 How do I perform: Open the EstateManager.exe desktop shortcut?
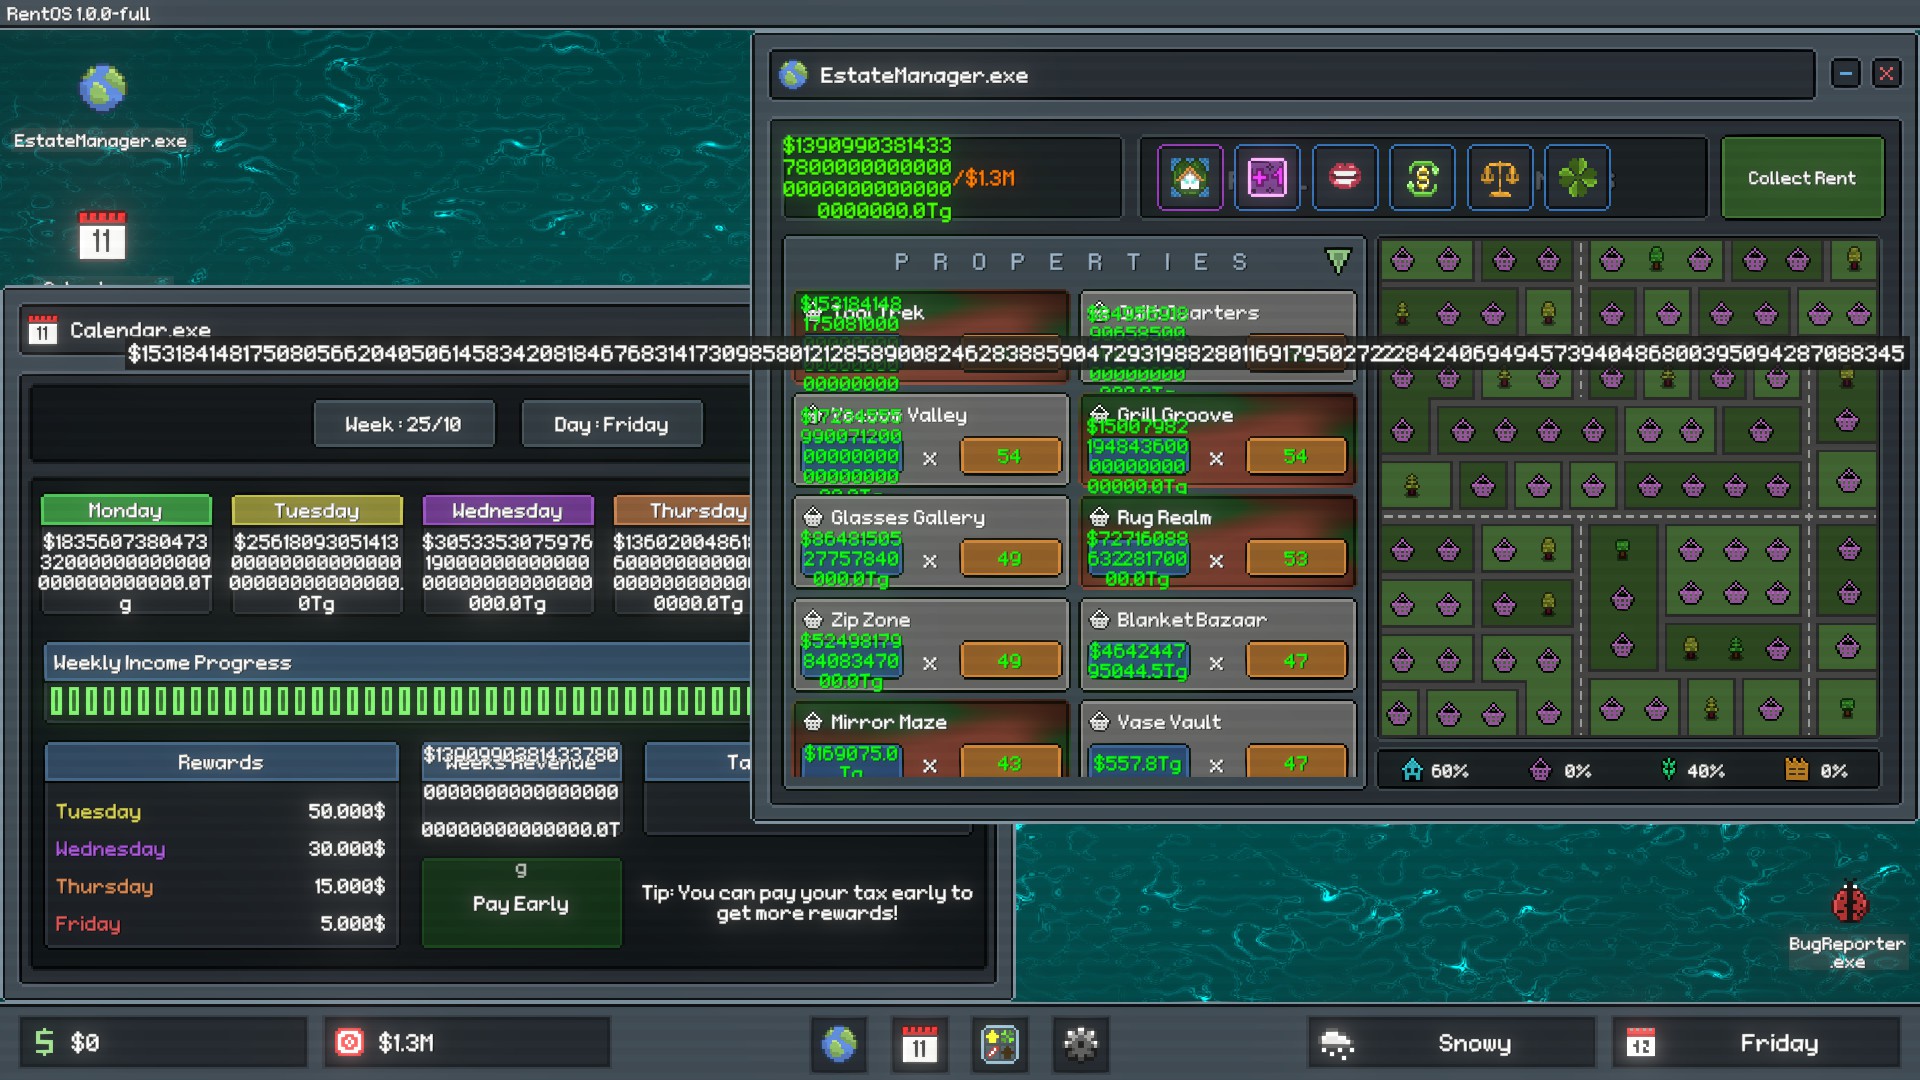click(101, 90)
